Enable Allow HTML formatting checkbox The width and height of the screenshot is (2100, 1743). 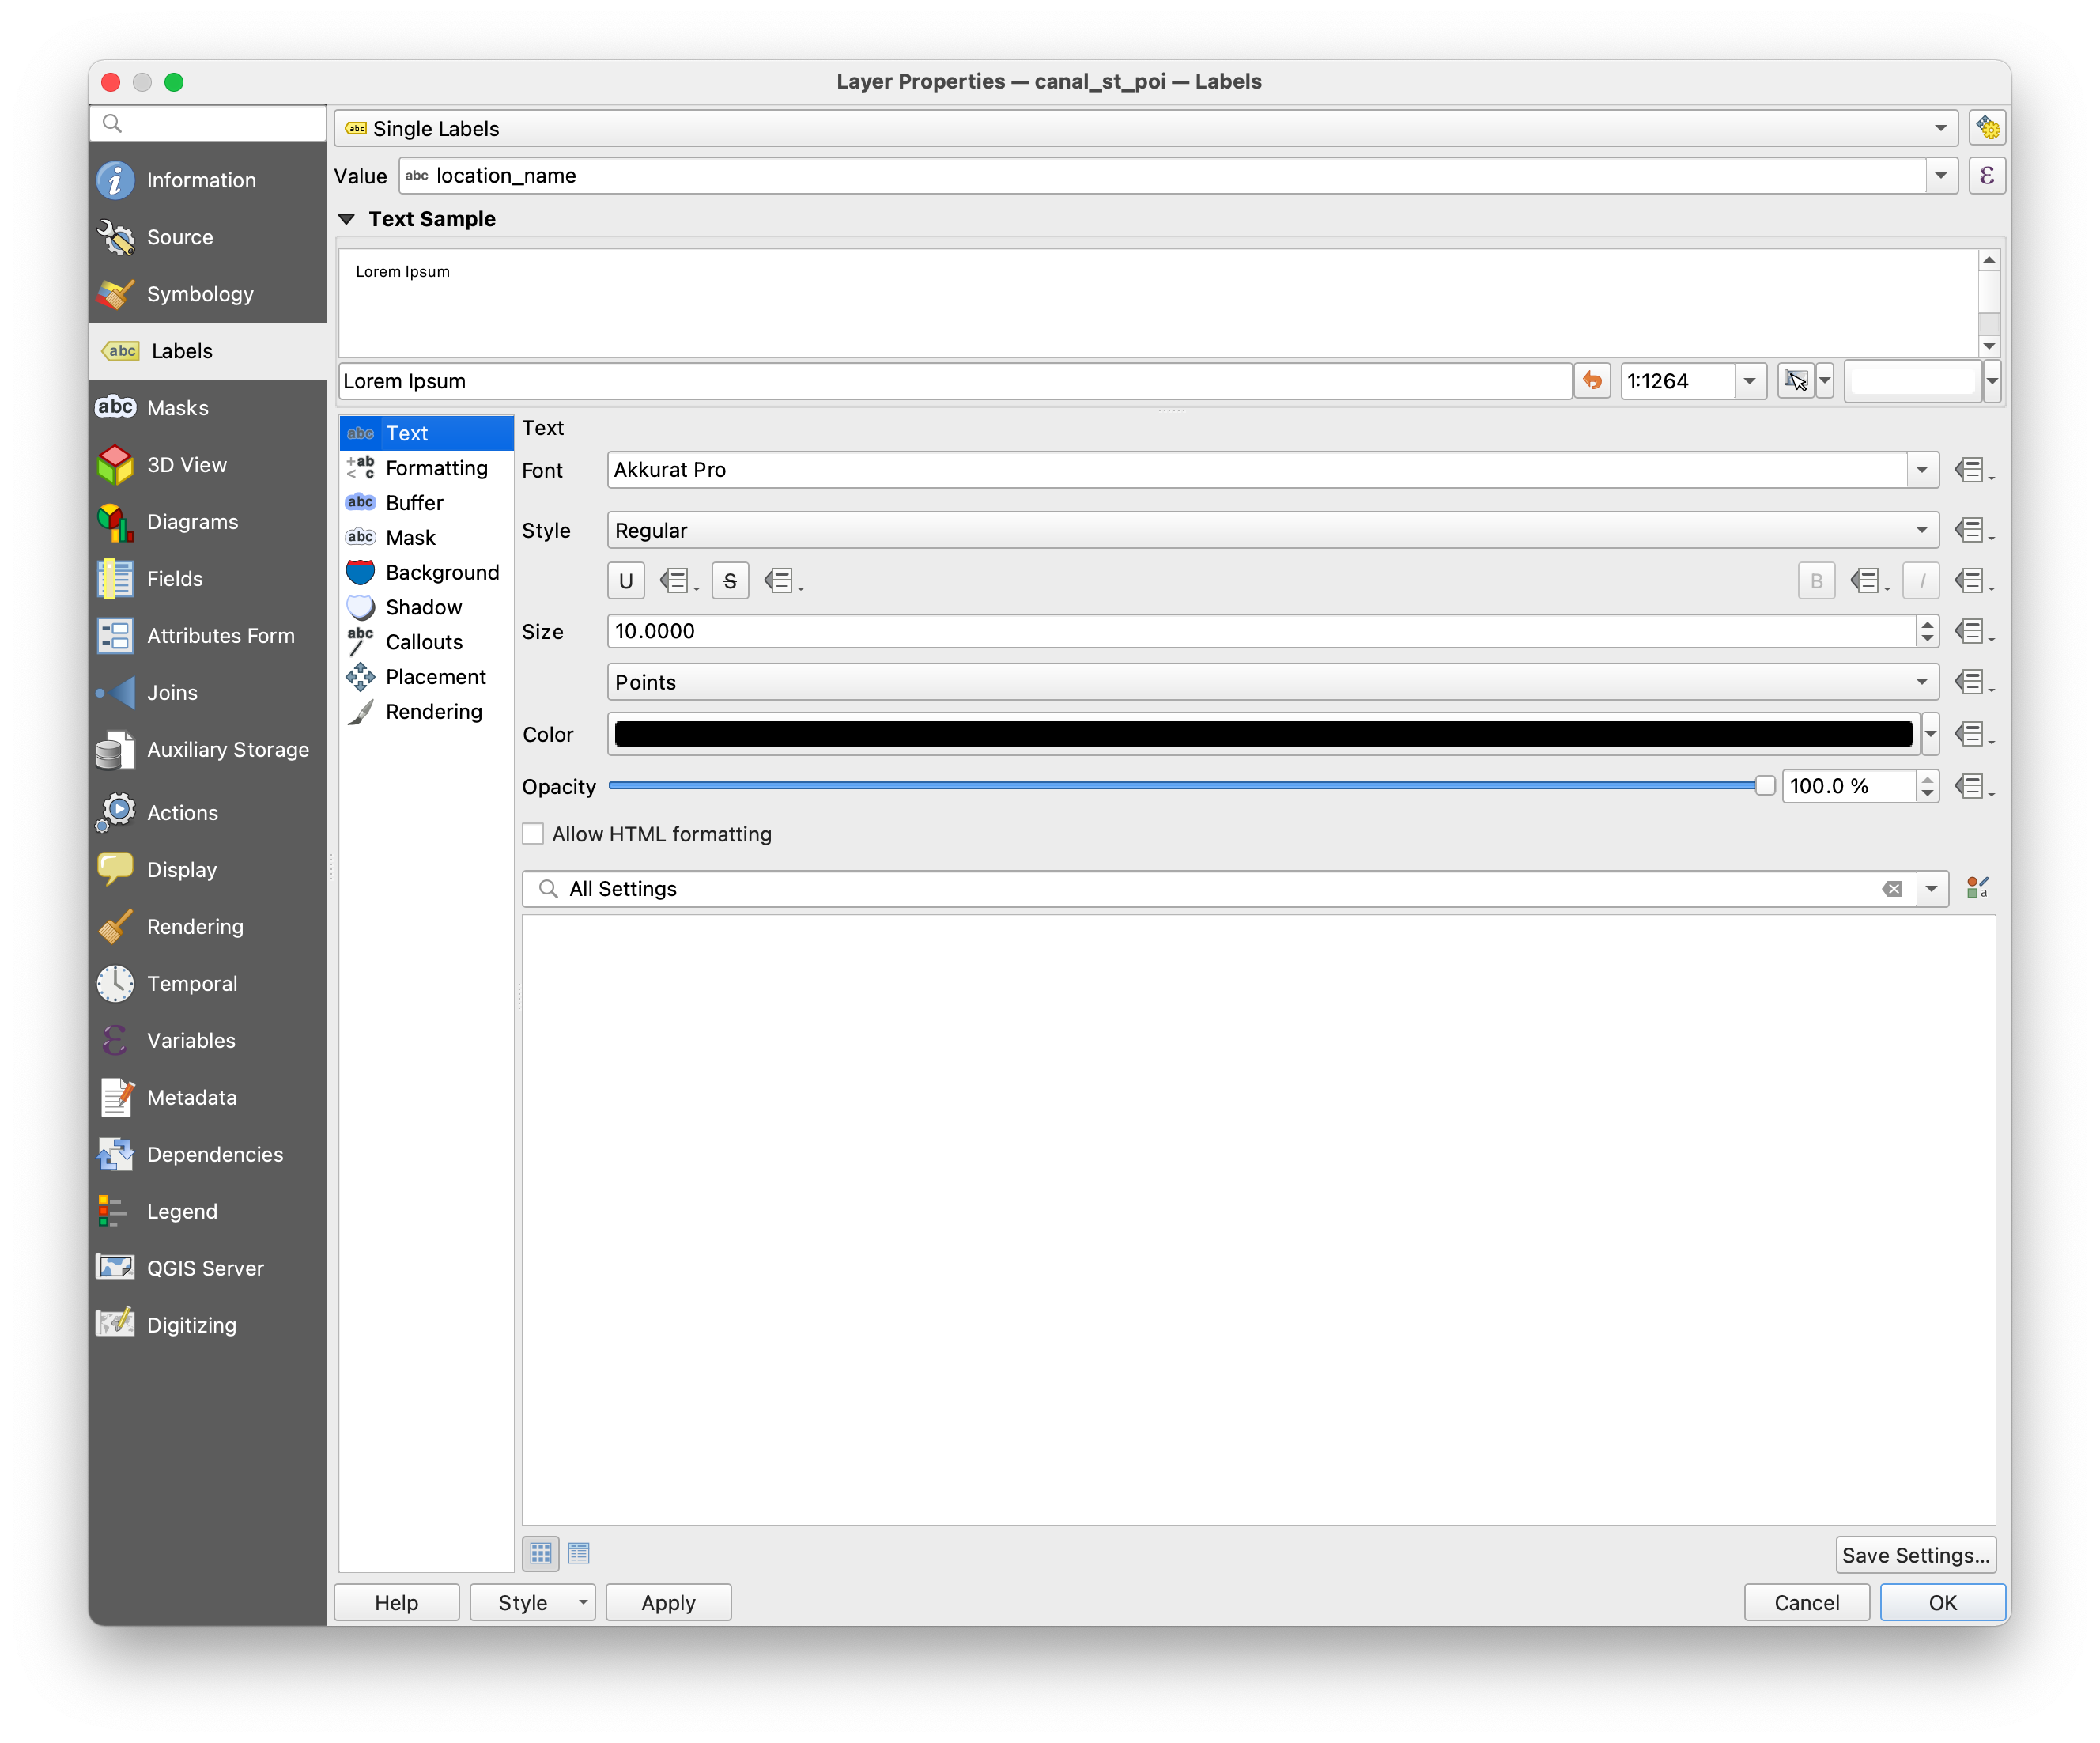[534, 834]
